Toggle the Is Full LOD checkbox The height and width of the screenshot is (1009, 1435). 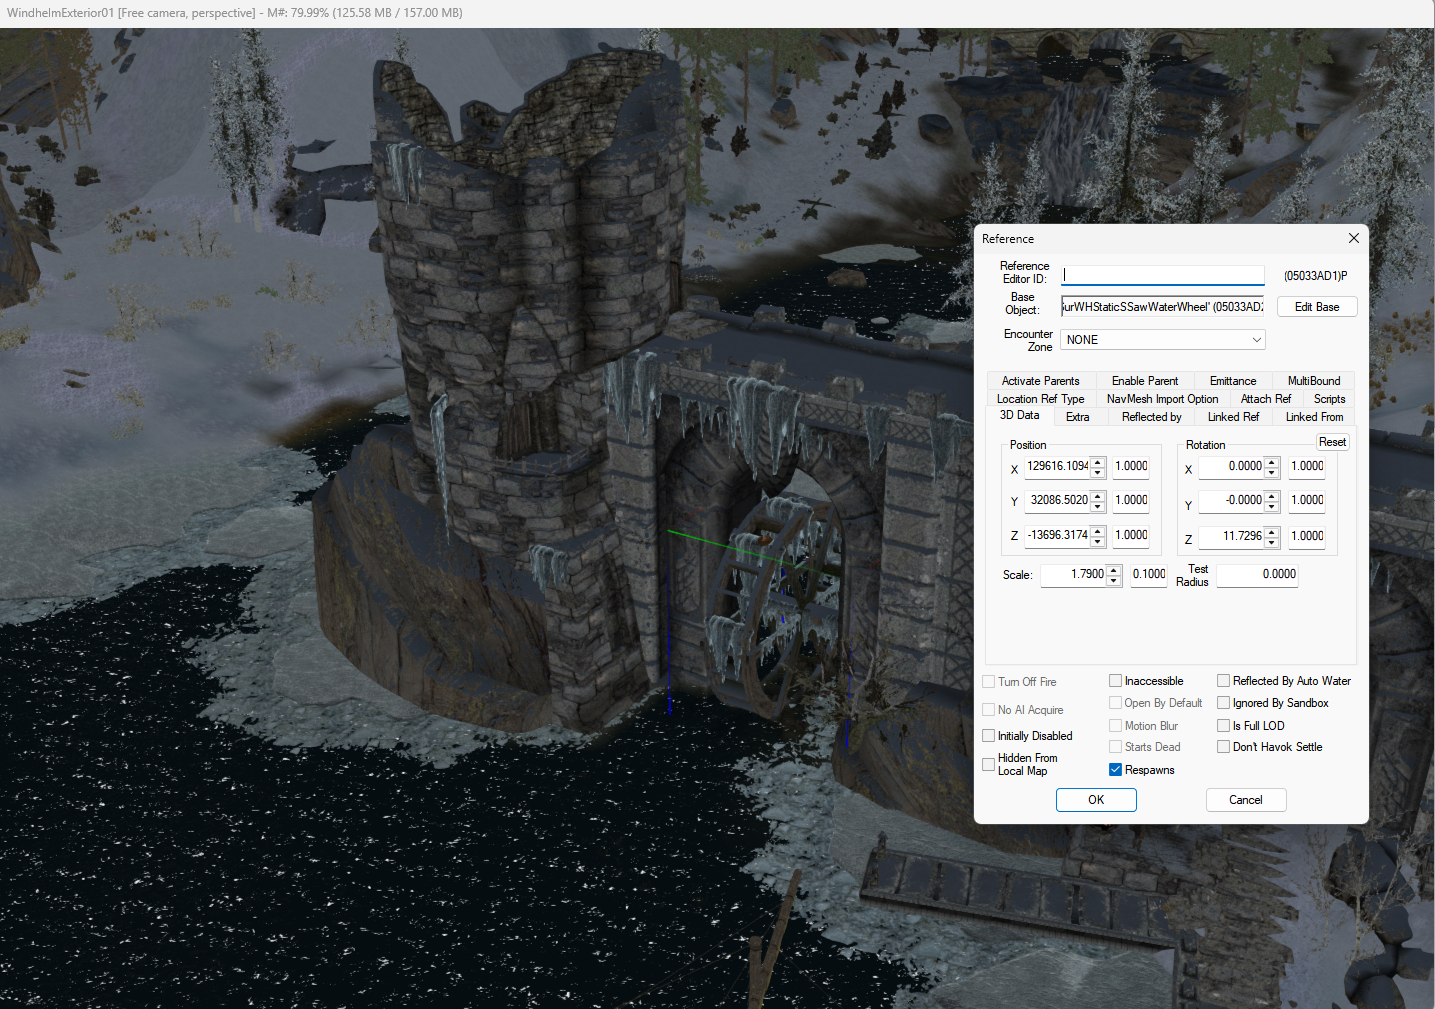(x=1223, y=726)
